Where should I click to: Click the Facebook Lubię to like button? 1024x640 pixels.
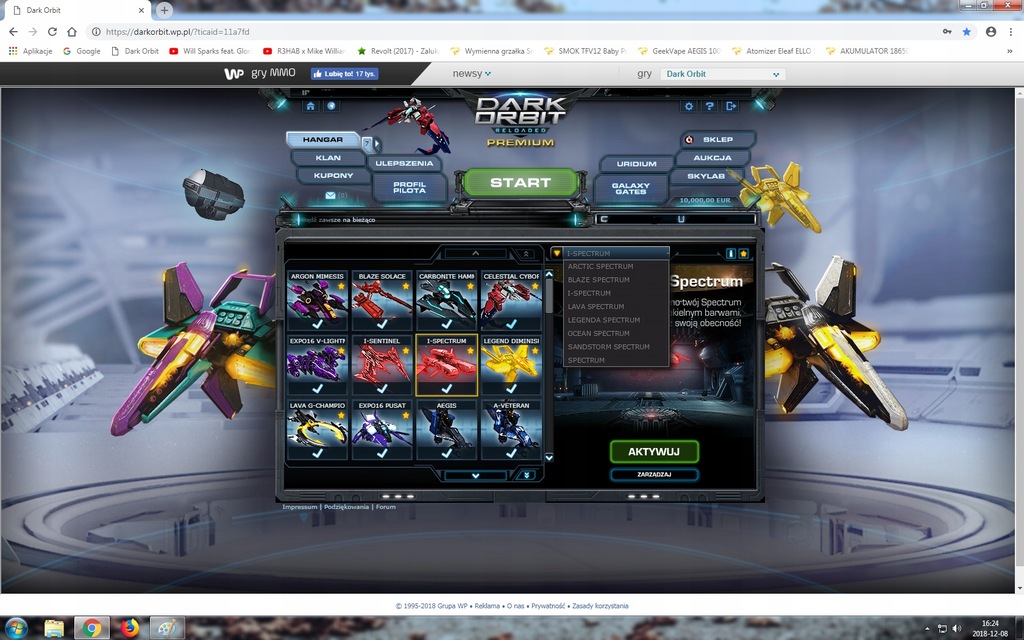(x=345, y=74)
